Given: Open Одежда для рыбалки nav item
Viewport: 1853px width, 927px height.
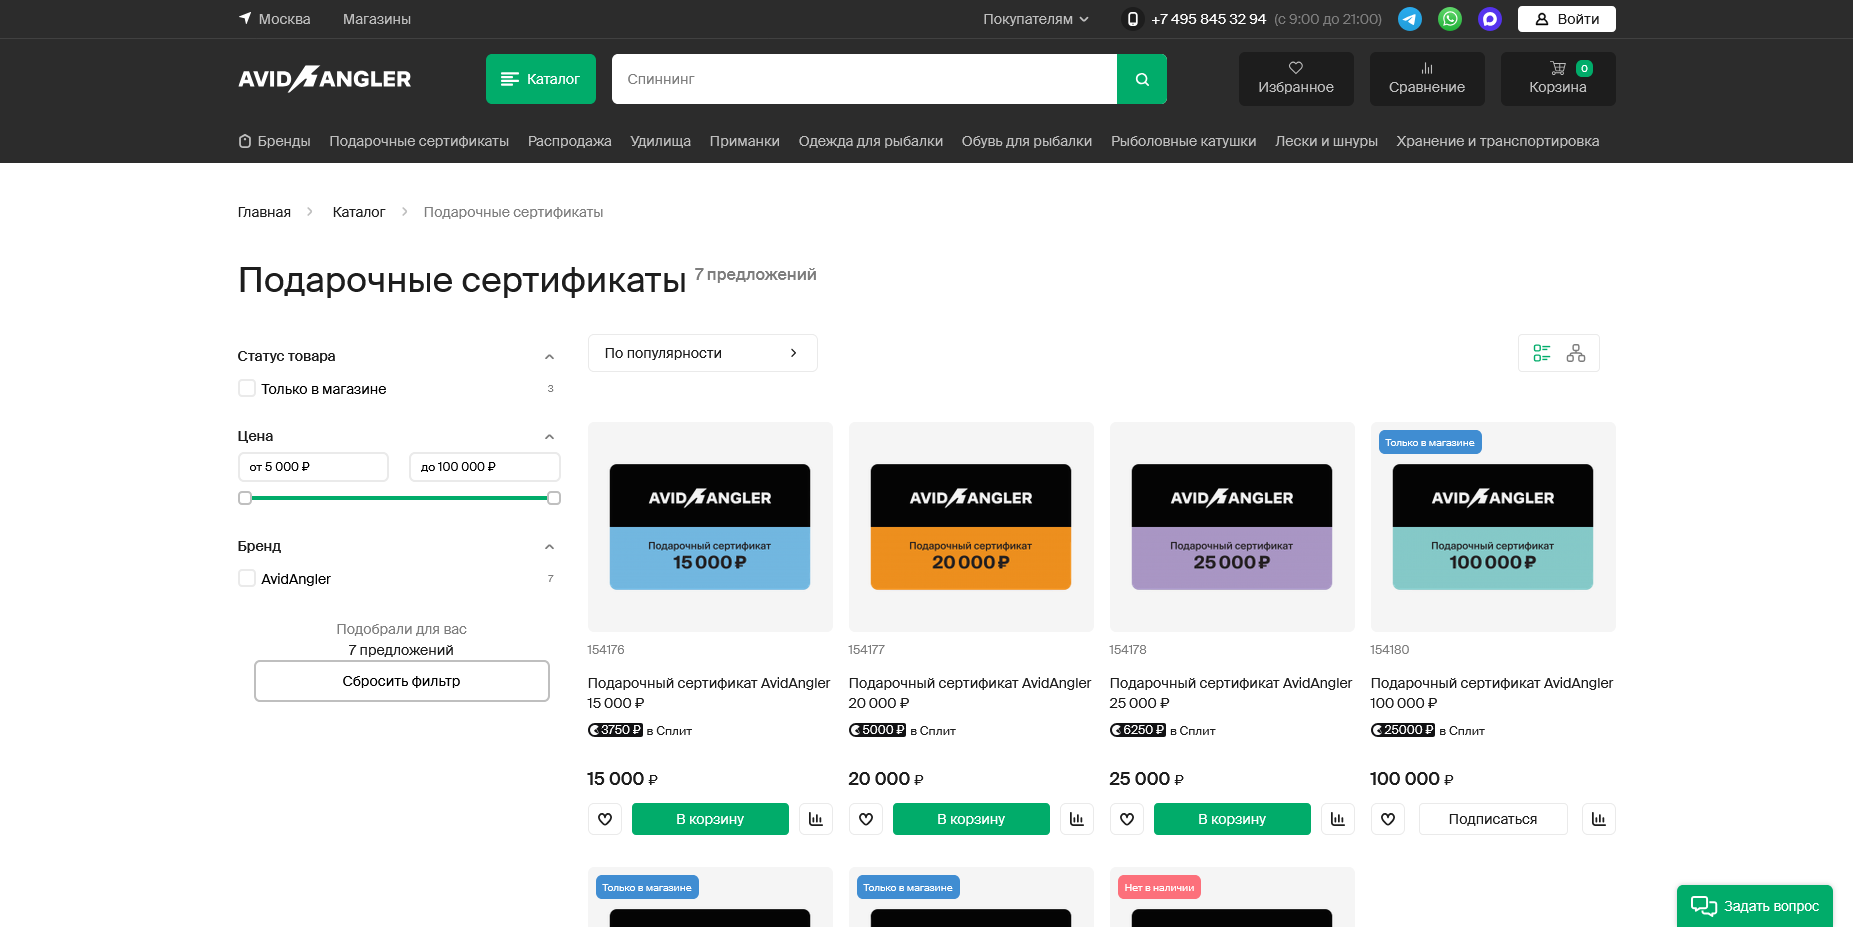Looking at the screenshot, I should coord(870,141).
